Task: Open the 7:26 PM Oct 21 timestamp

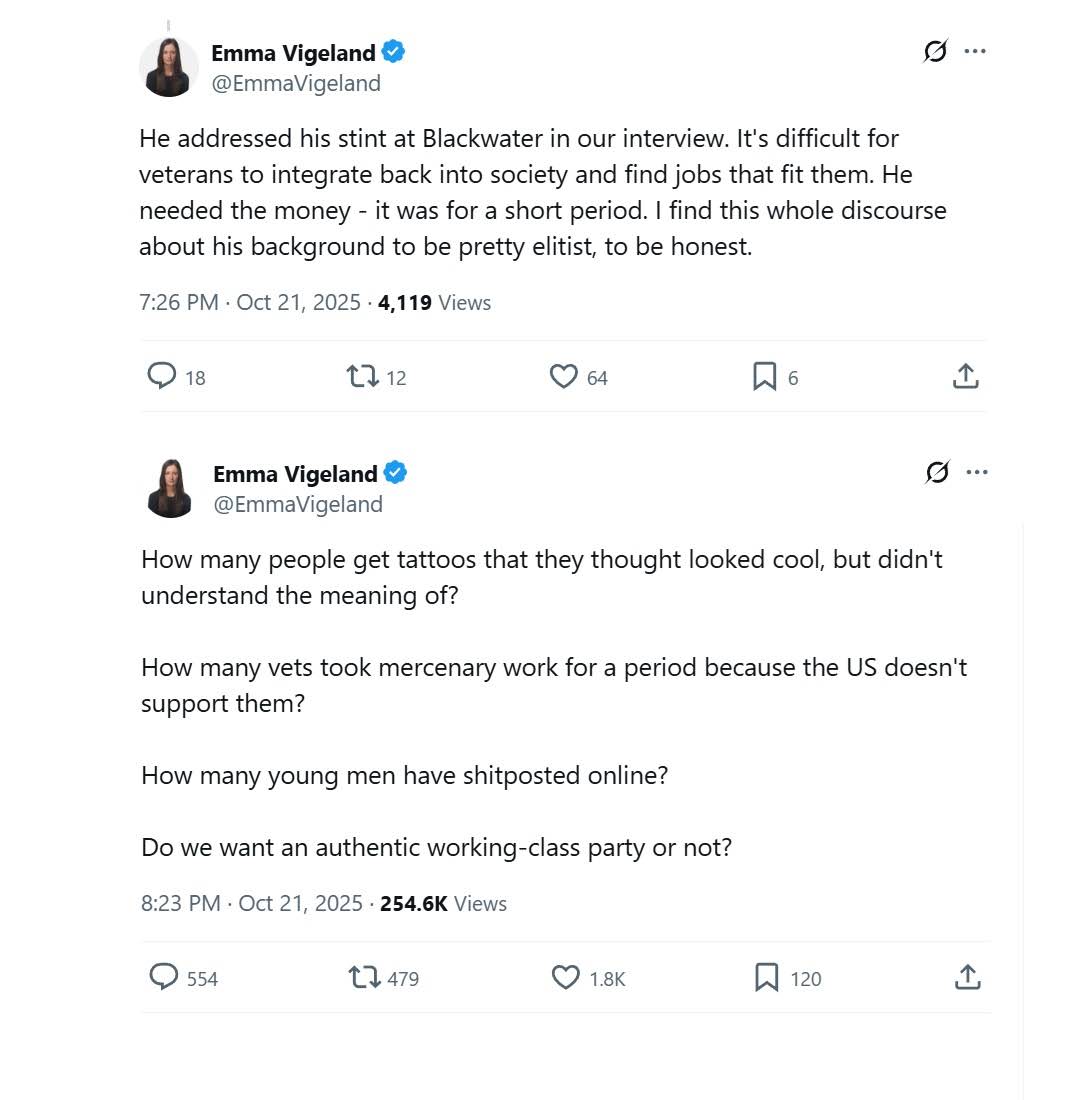Action: coord(250,302)
